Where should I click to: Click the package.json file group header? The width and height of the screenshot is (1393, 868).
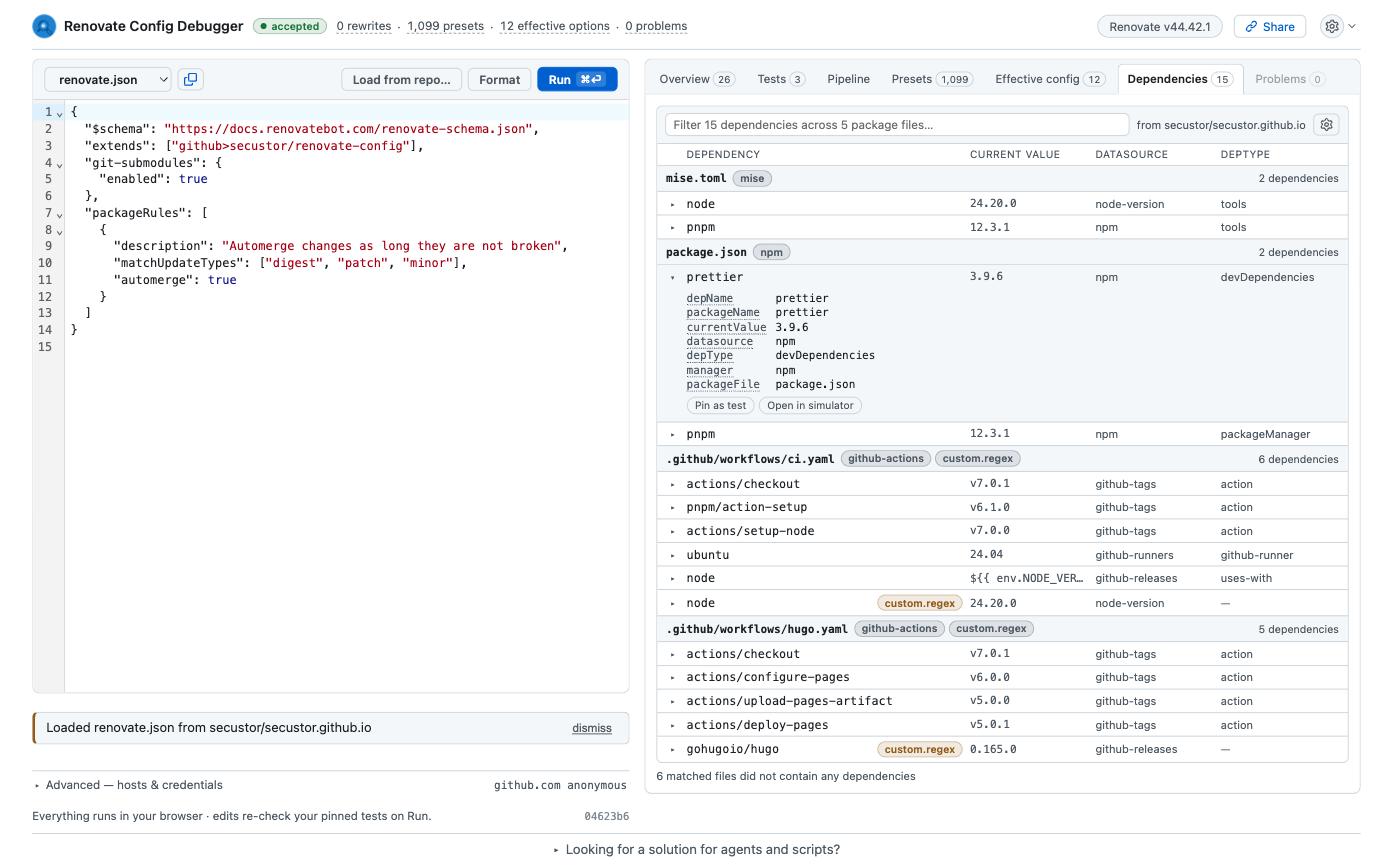tap(1002, 252)
